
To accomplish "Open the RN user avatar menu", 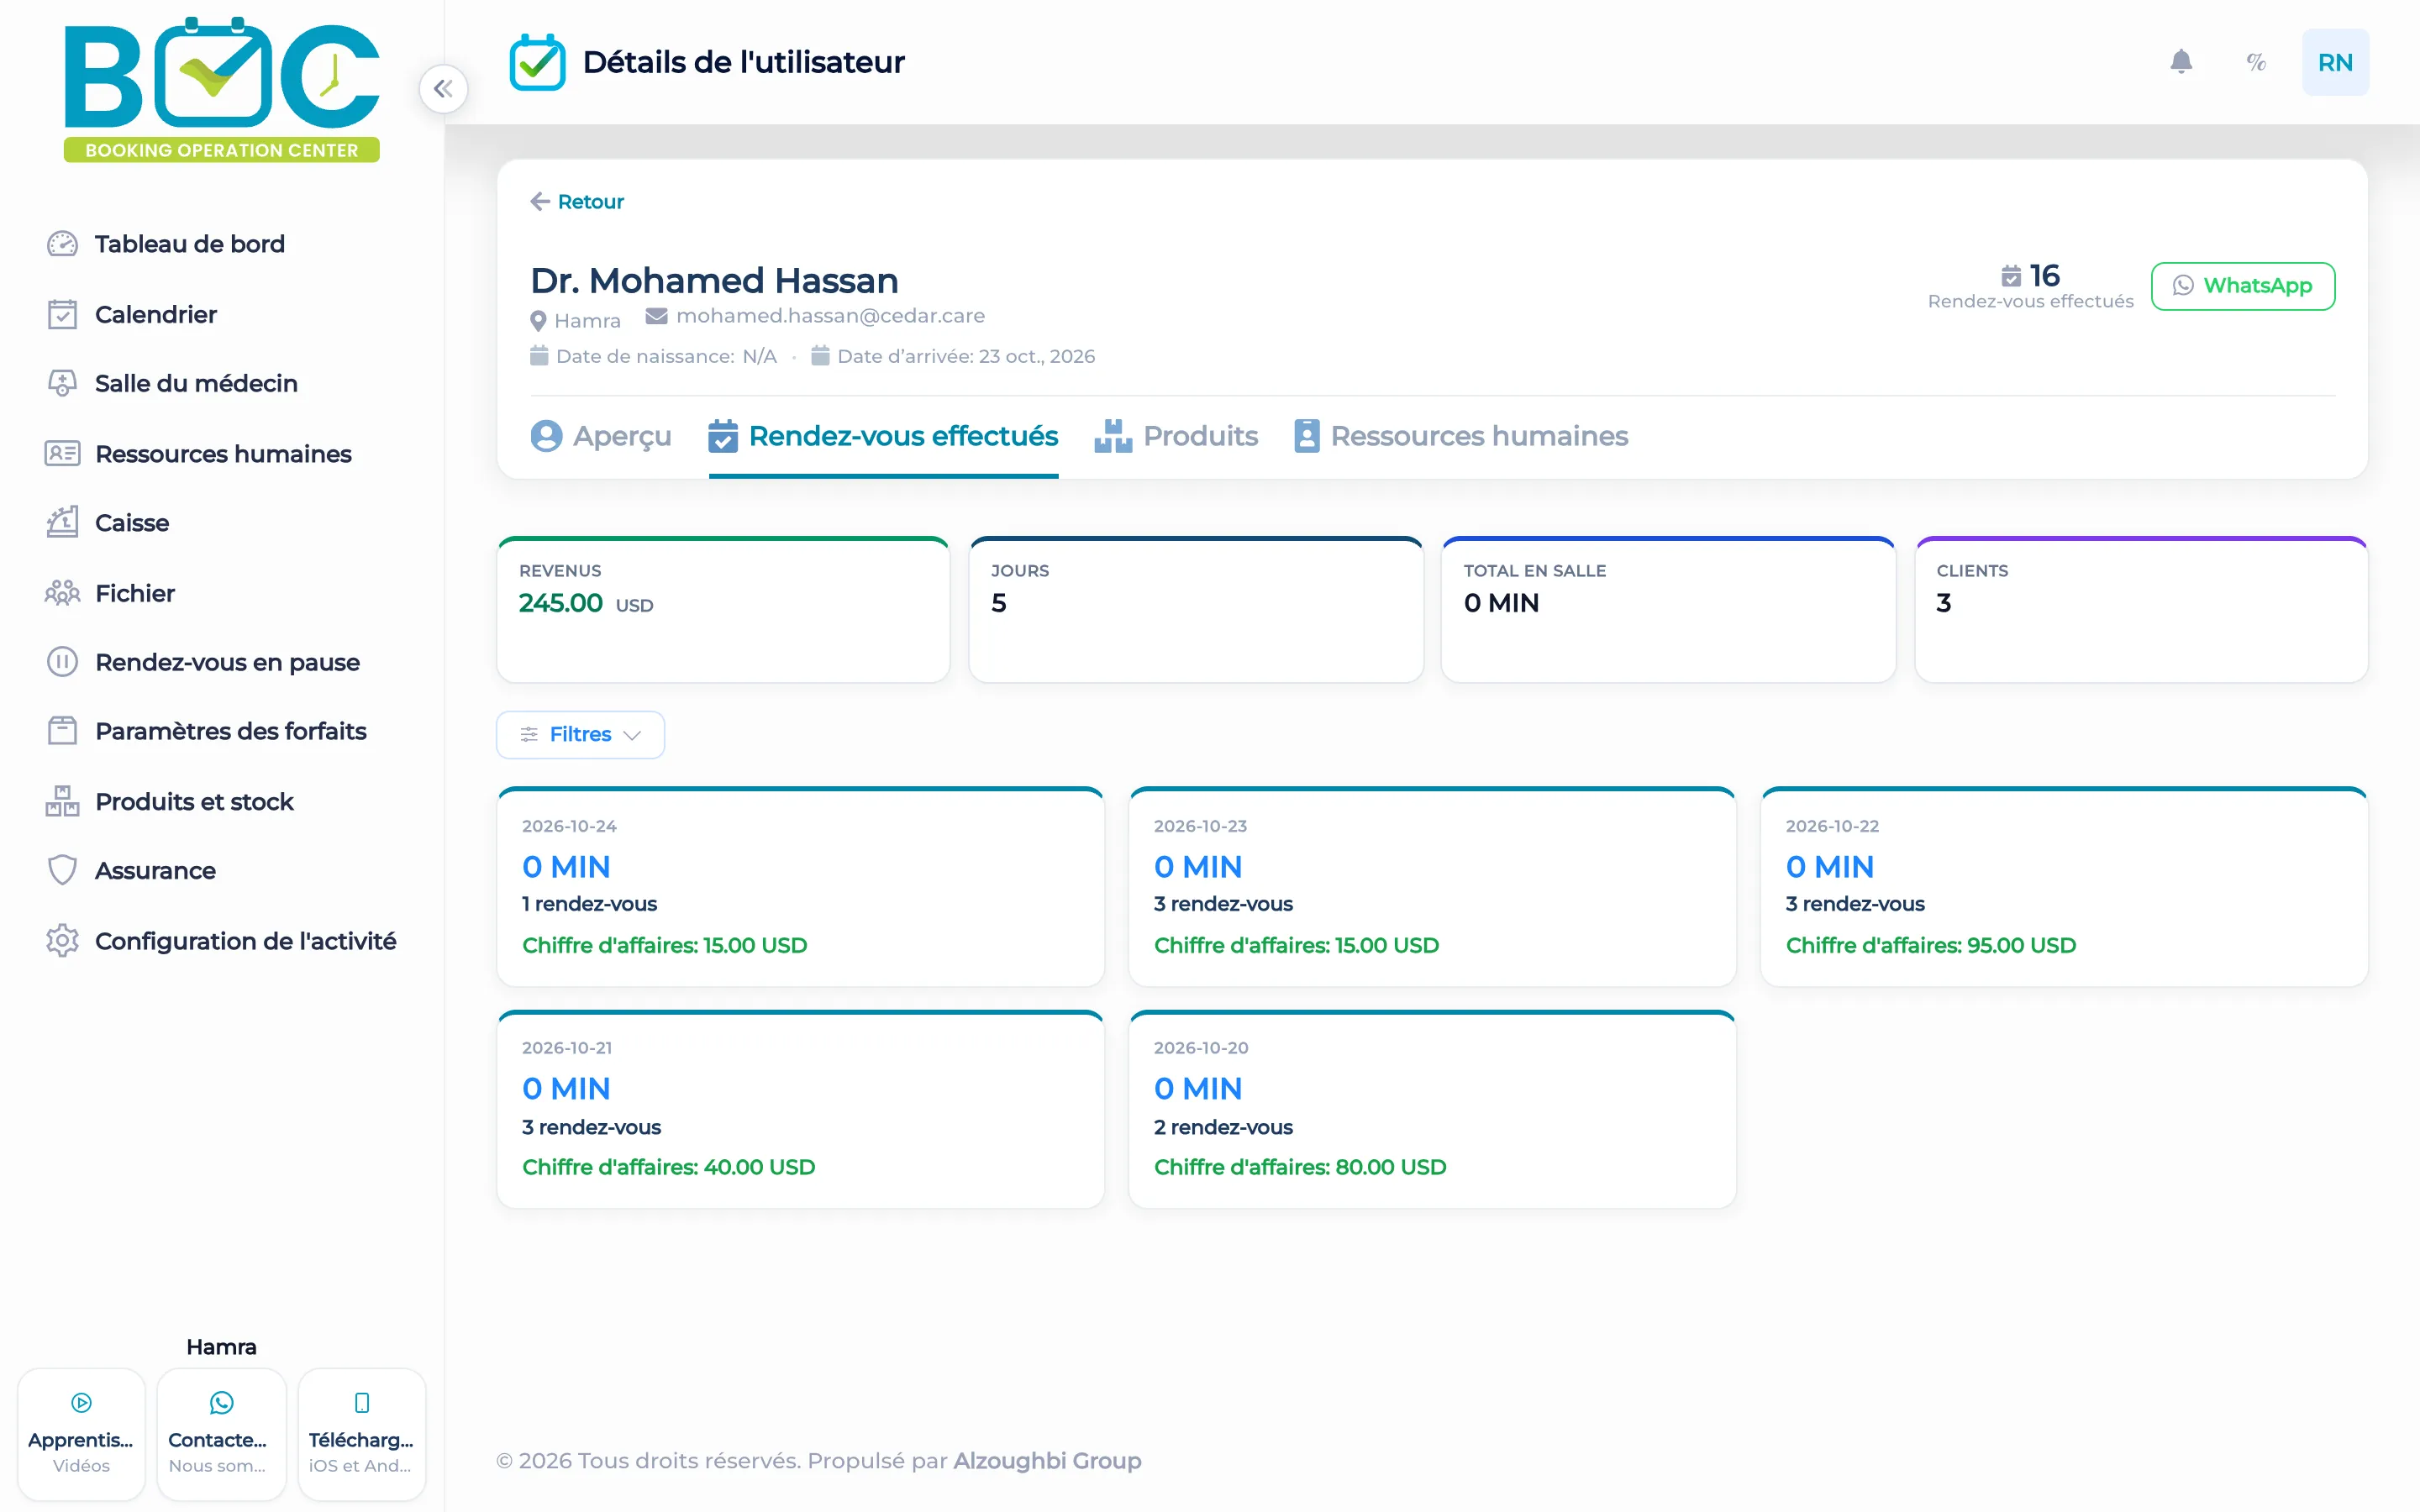I will (x=2335, y=62).
